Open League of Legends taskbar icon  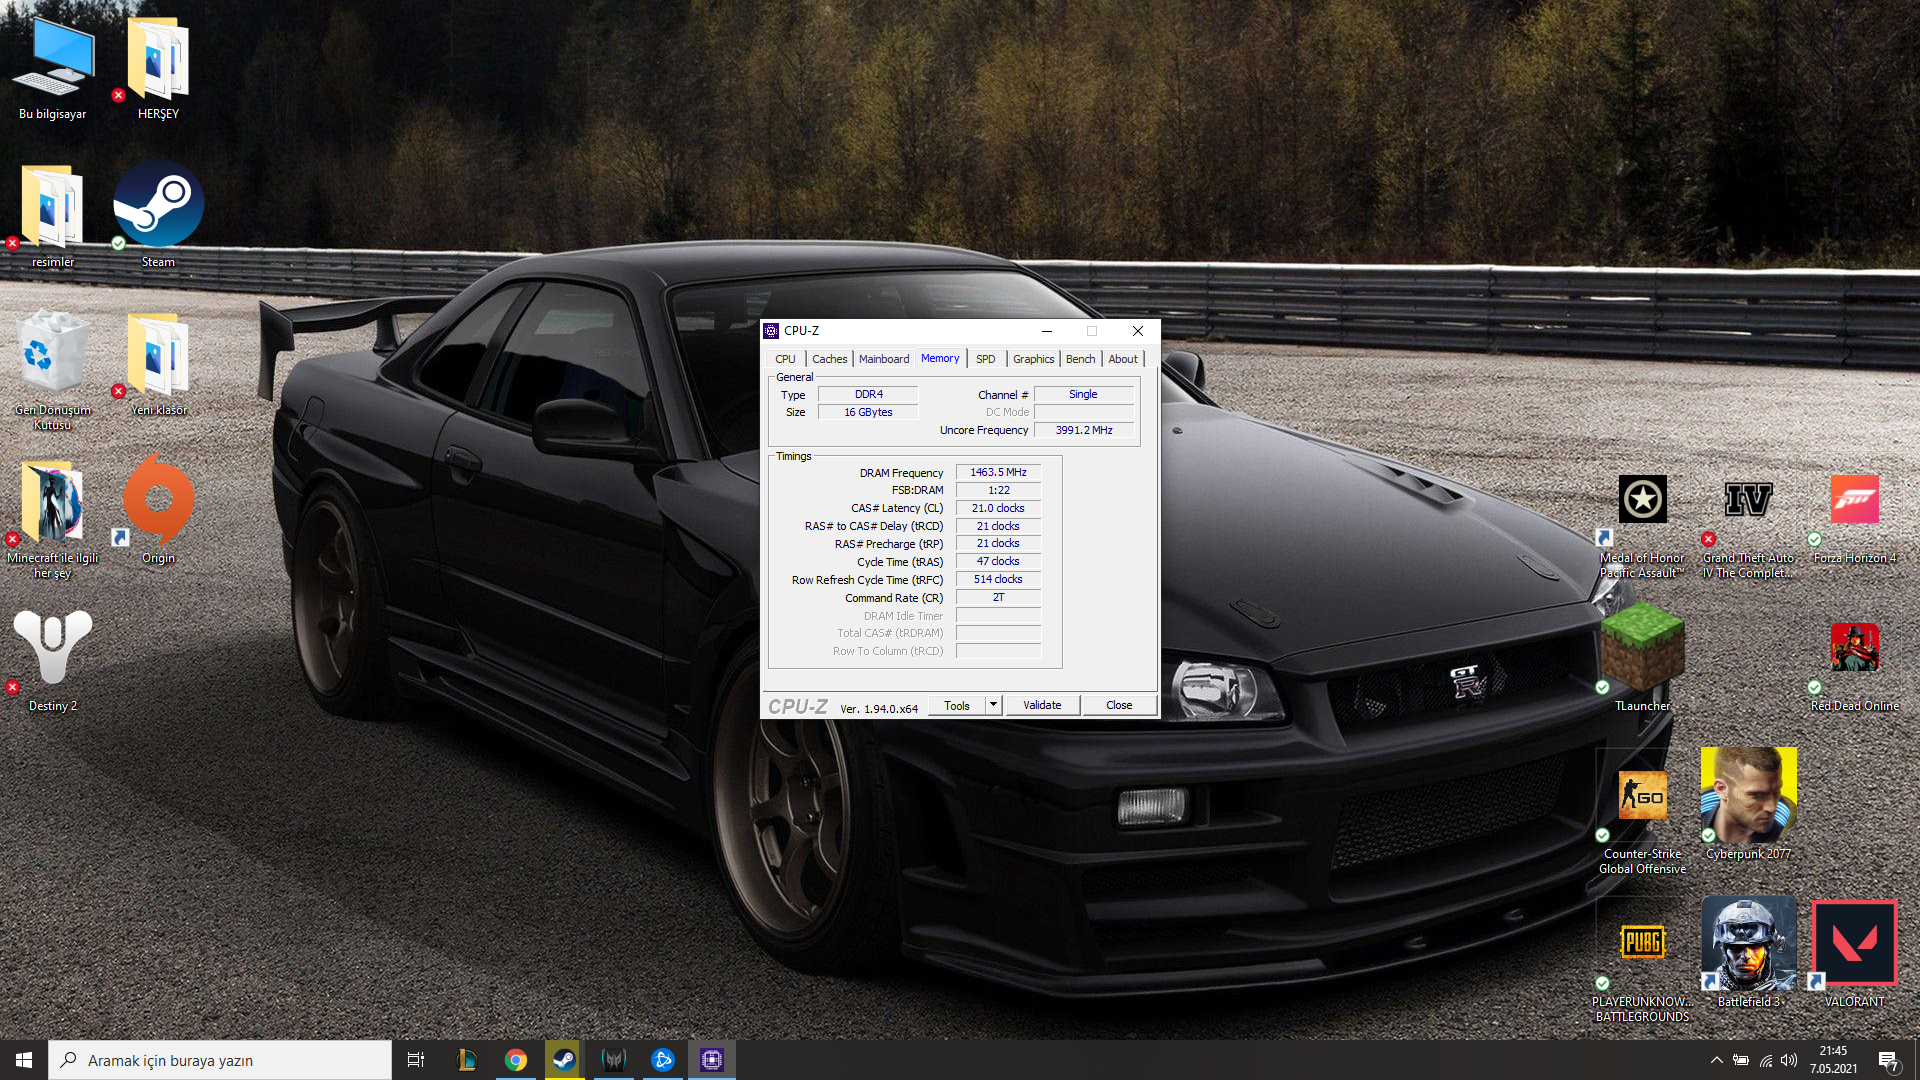(466, 1060)
